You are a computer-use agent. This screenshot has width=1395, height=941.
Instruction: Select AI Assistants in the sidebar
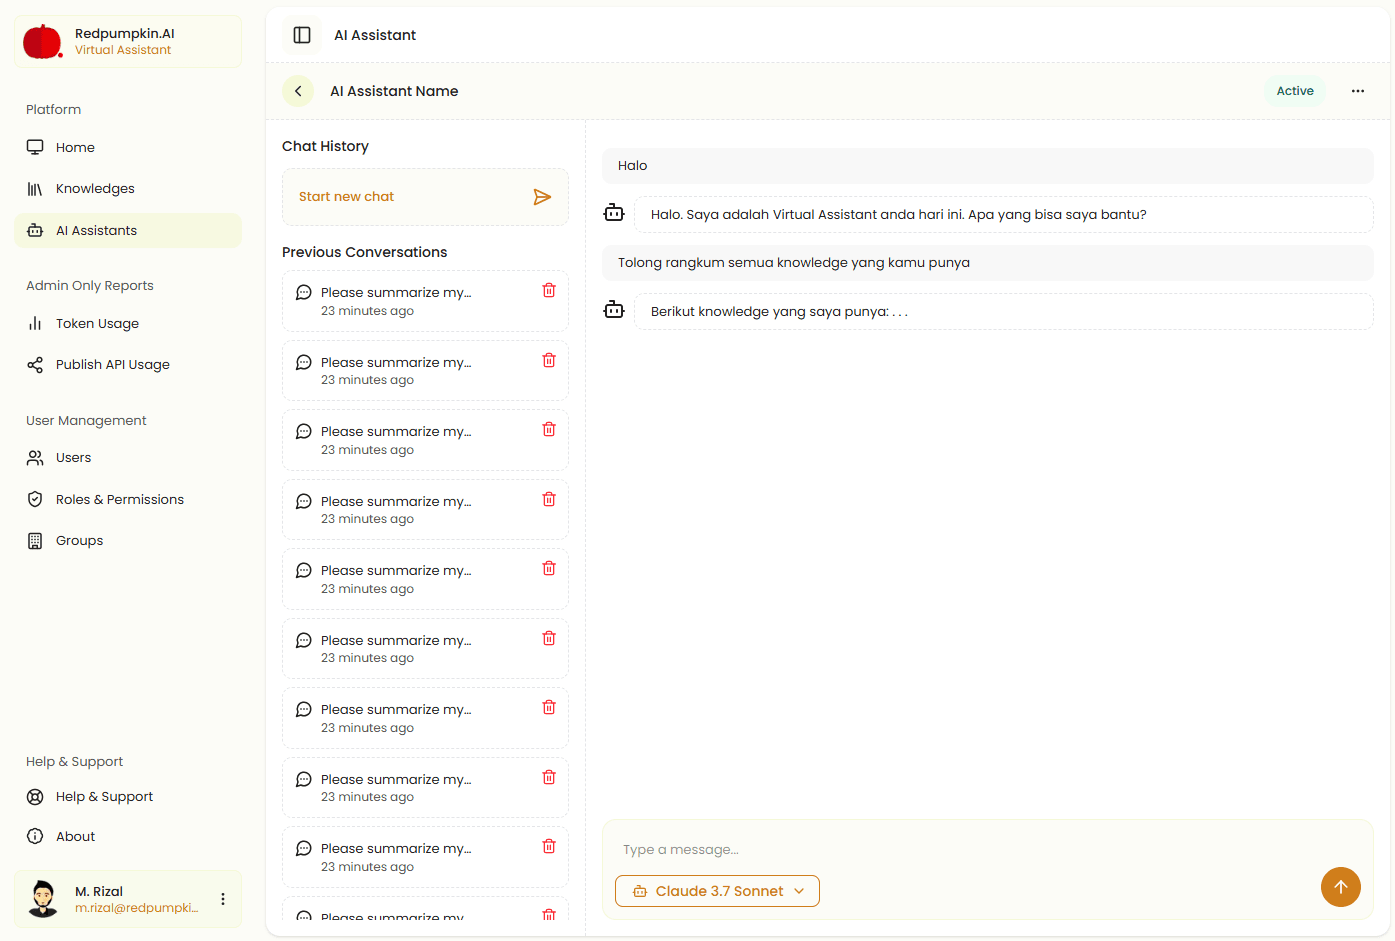(x=96, y=231)
